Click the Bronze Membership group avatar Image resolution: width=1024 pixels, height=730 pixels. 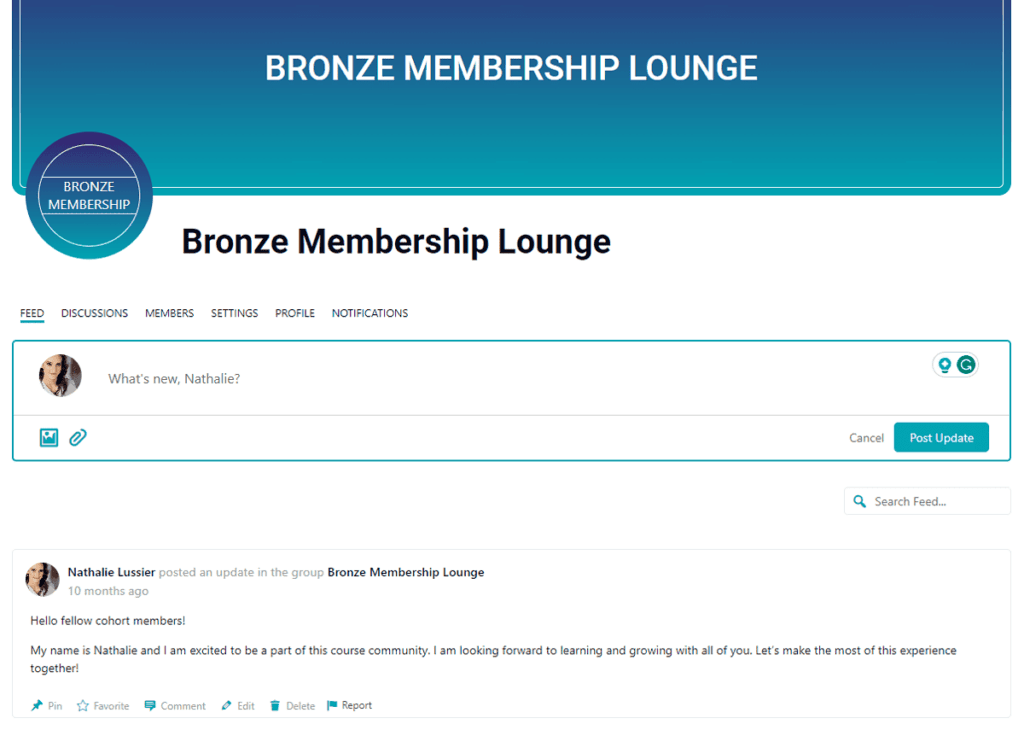click(x=89, y=195)
